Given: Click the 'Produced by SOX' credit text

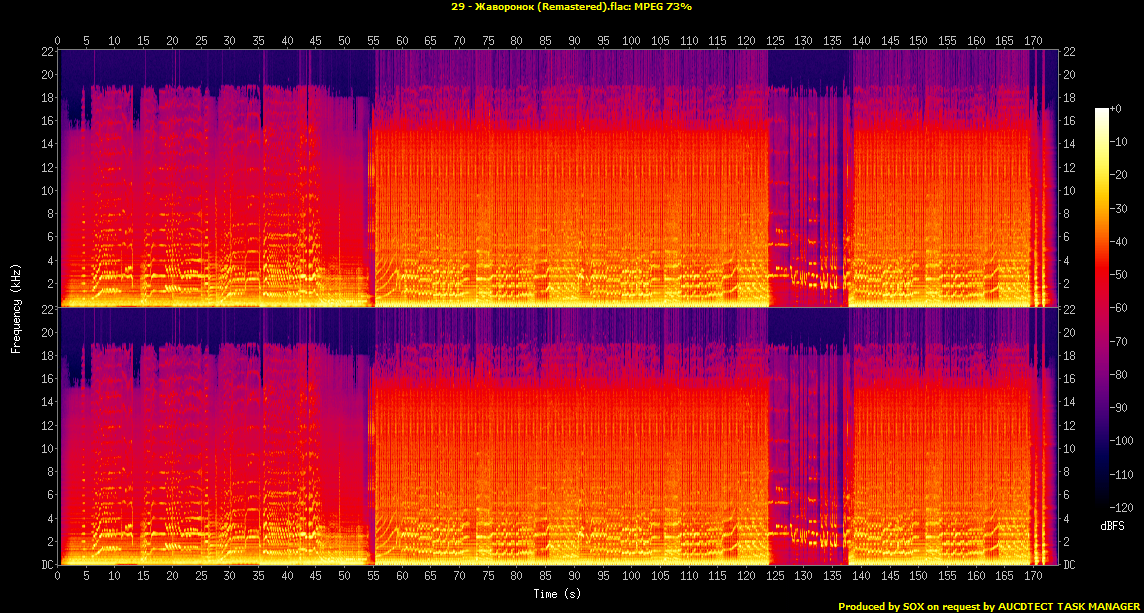Looking at the screenshot, I should coord(882,606).
